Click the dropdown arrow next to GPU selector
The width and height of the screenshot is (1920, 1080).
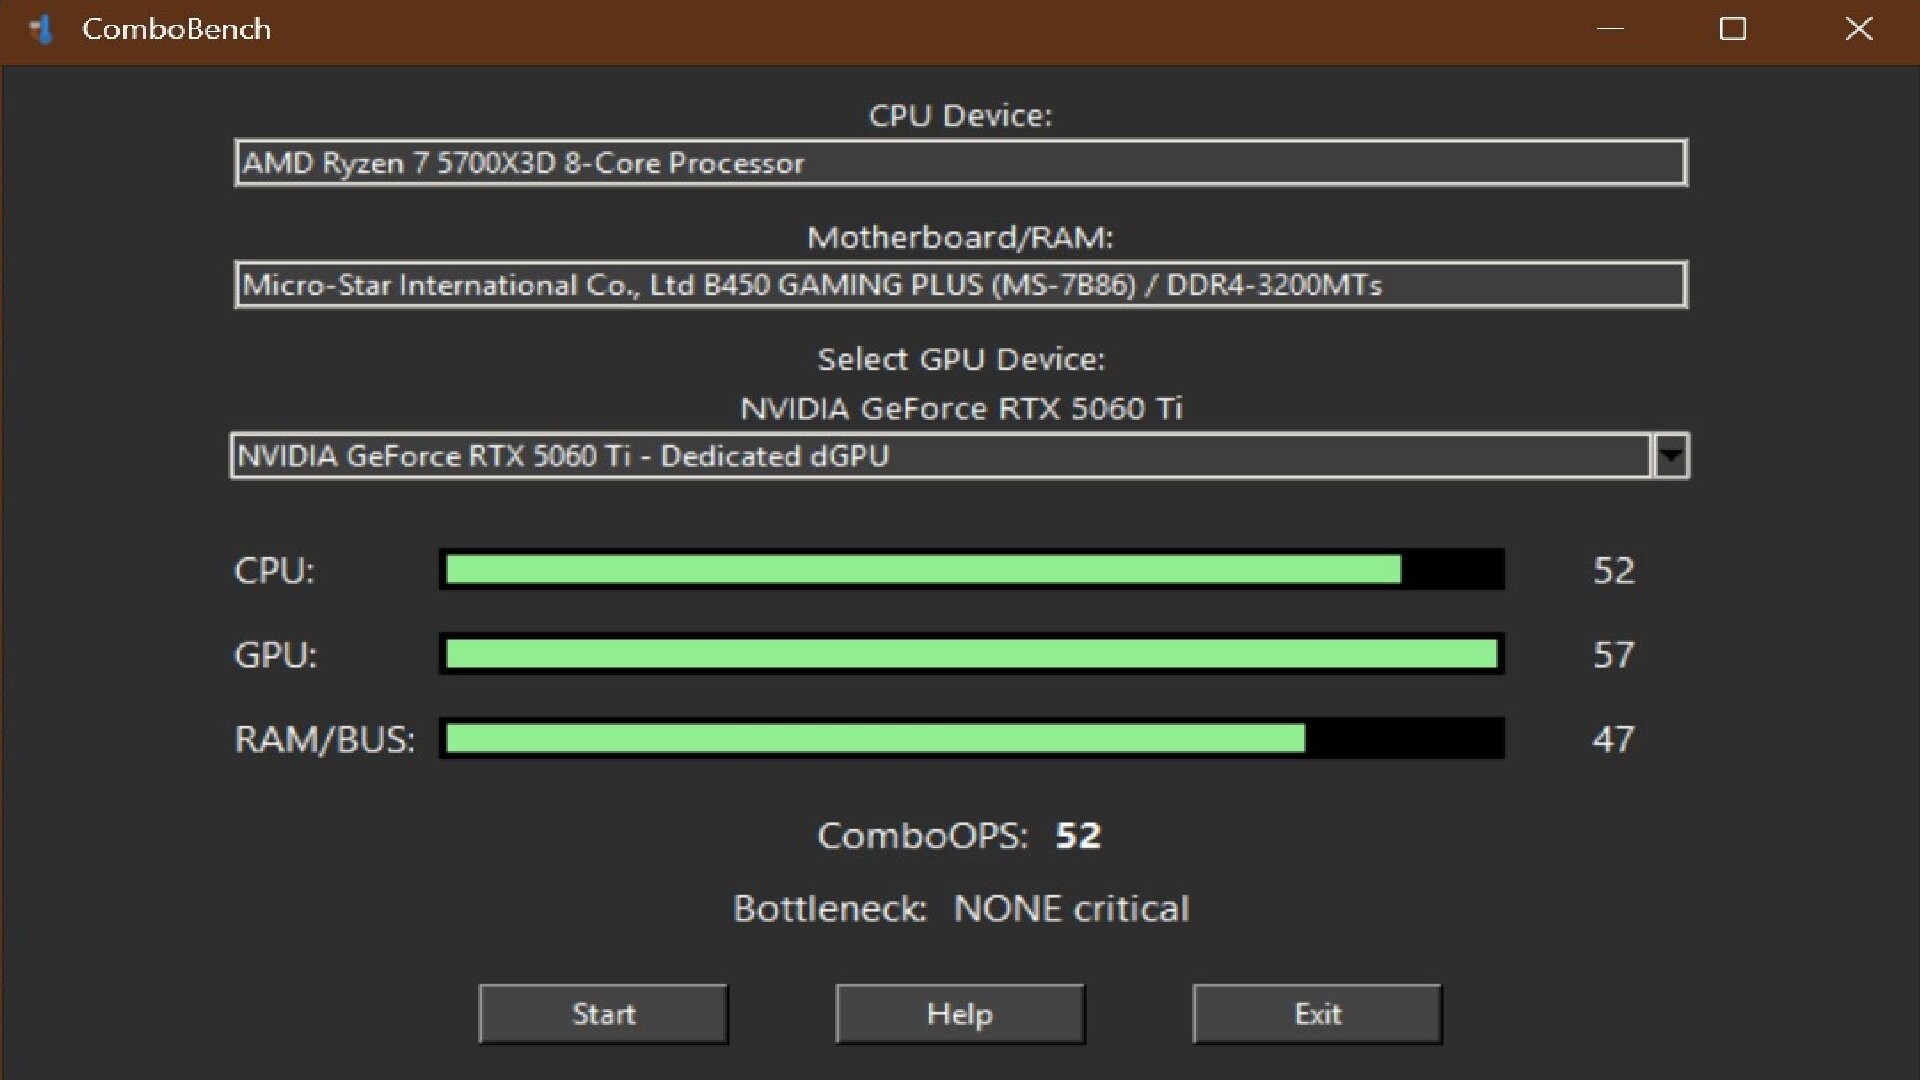[x=1668, y=457]
